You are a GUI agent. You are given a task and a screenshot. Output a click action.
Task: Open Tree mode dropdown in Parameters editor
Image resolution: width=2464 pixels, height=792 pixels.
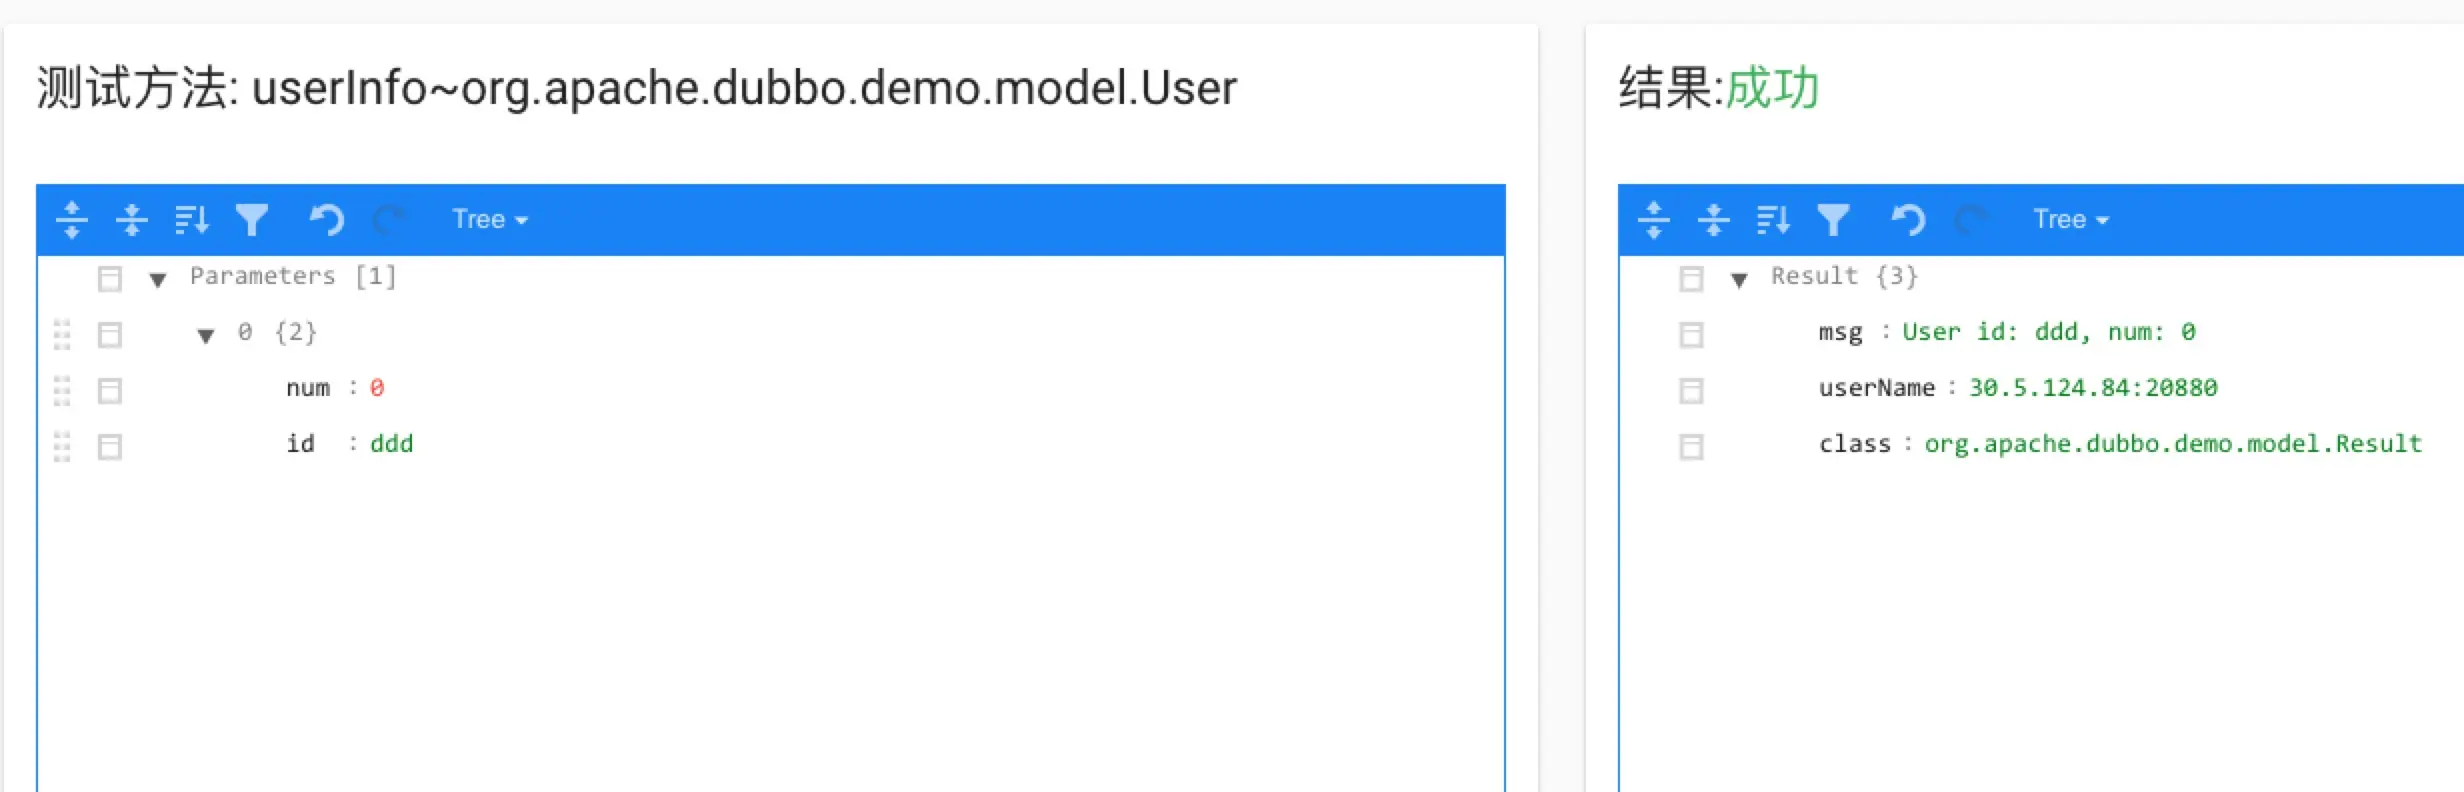490,219
